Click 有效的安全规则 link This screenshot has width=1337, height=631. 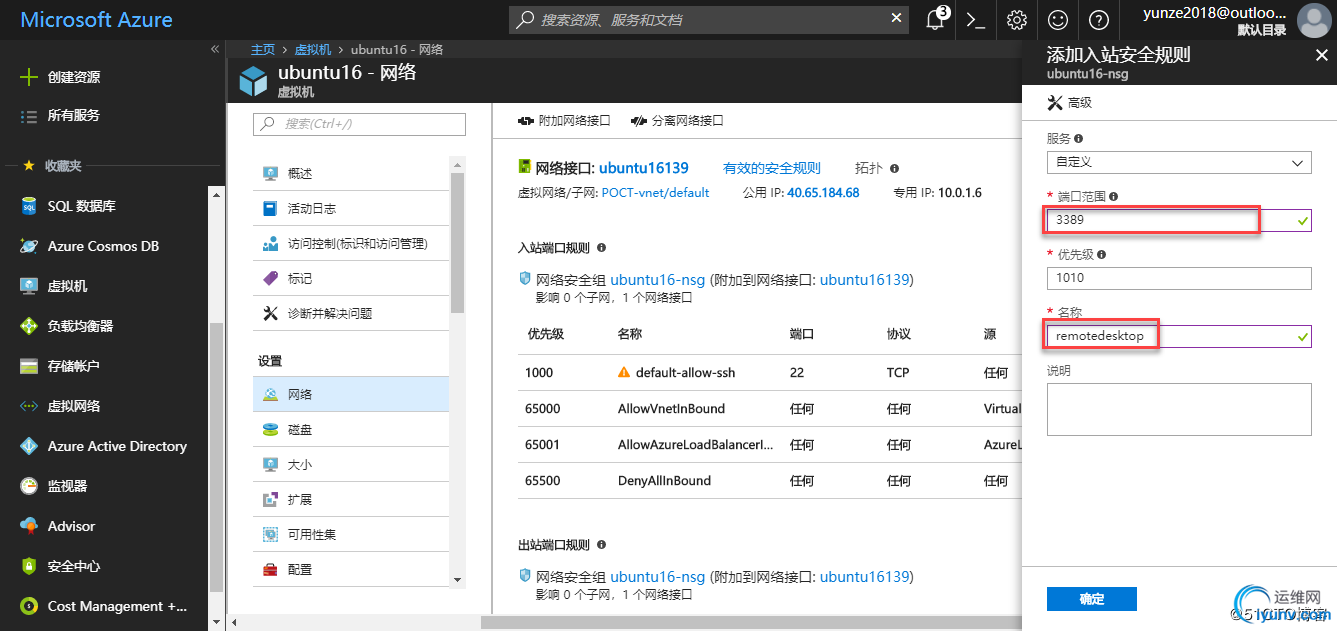772,168
